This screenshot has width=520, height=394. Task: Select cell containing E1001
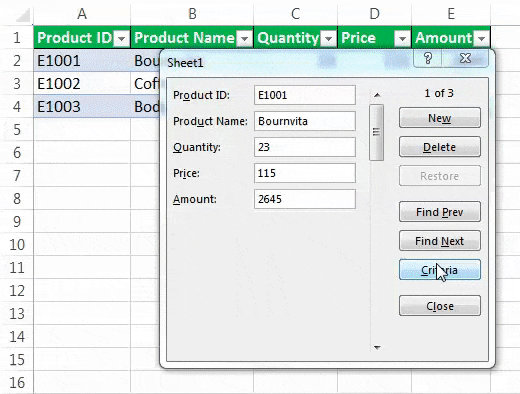[82, 61]
